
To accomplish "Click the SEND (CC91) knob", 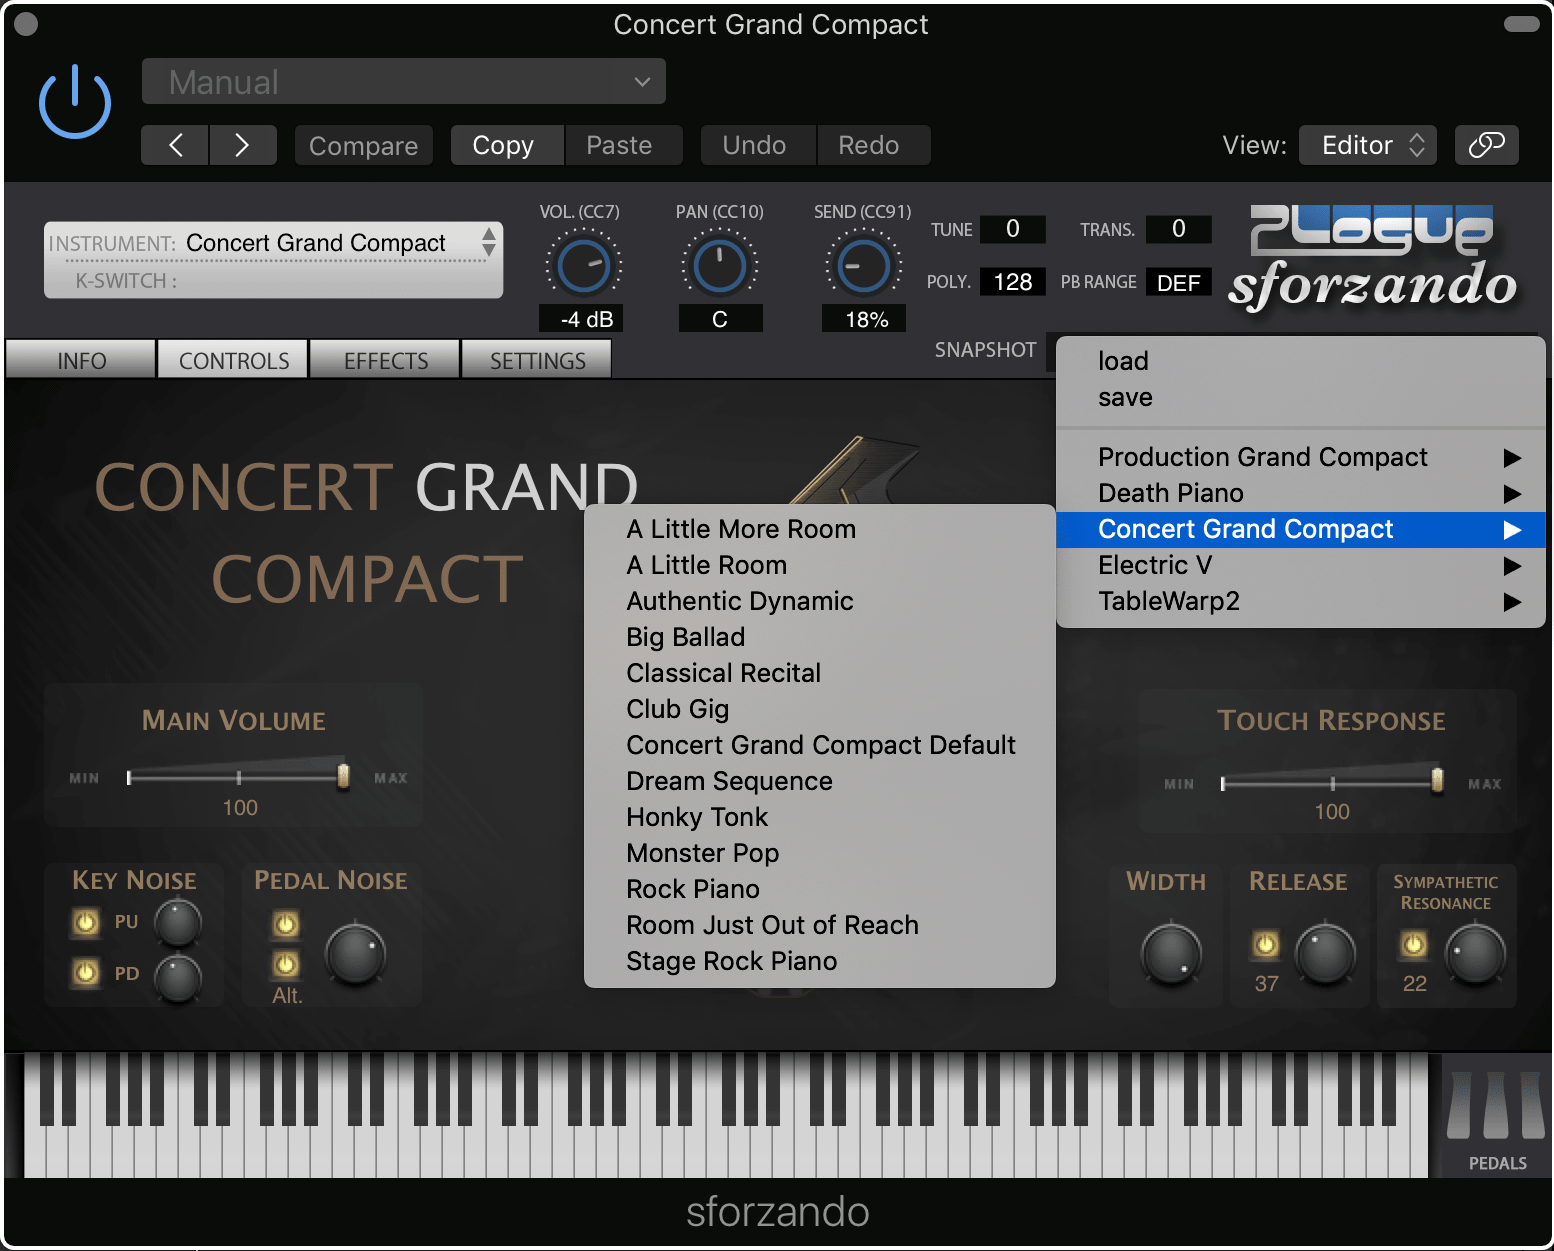I will [x=863, y=266].
